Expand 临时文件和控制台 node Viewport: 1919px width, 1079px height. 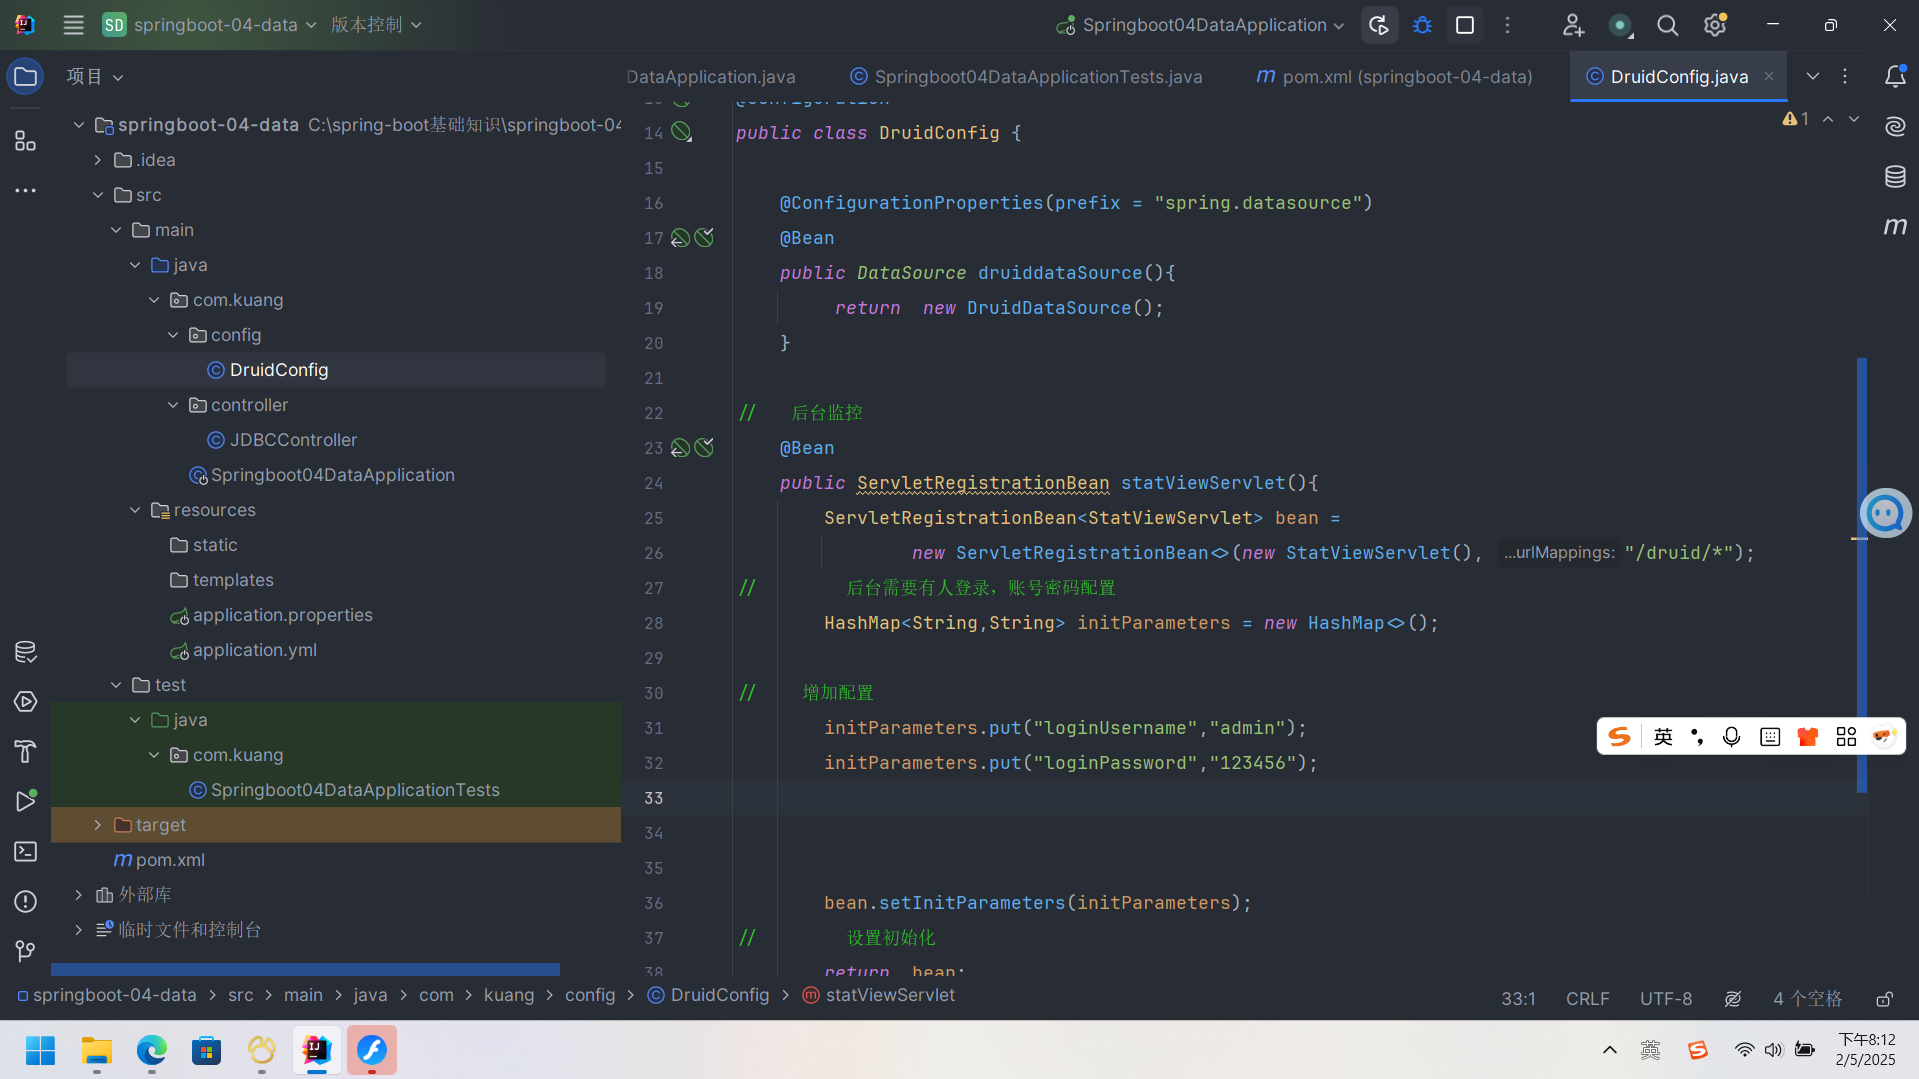[x=79, y=930]
